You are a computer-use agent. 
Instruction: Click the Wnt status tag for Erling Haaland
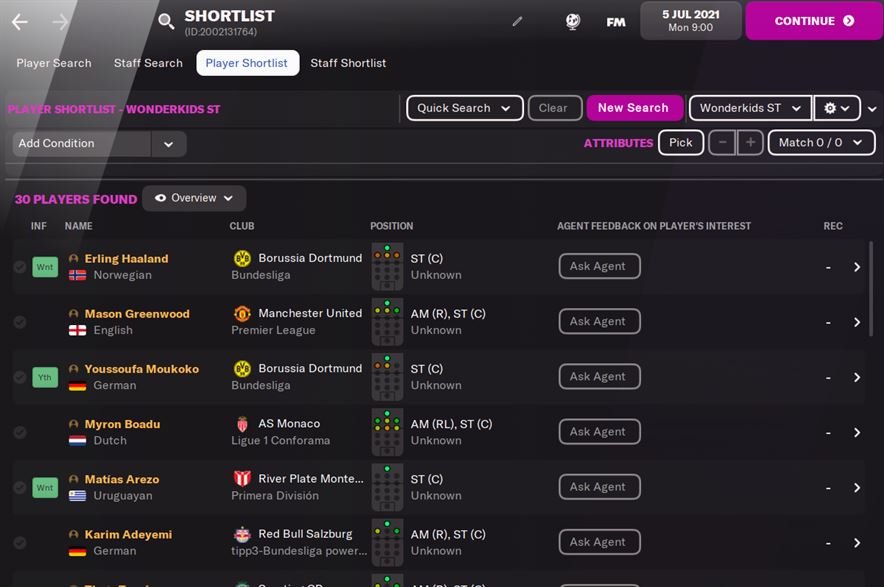pyautogui.click(x=45, y=267)
